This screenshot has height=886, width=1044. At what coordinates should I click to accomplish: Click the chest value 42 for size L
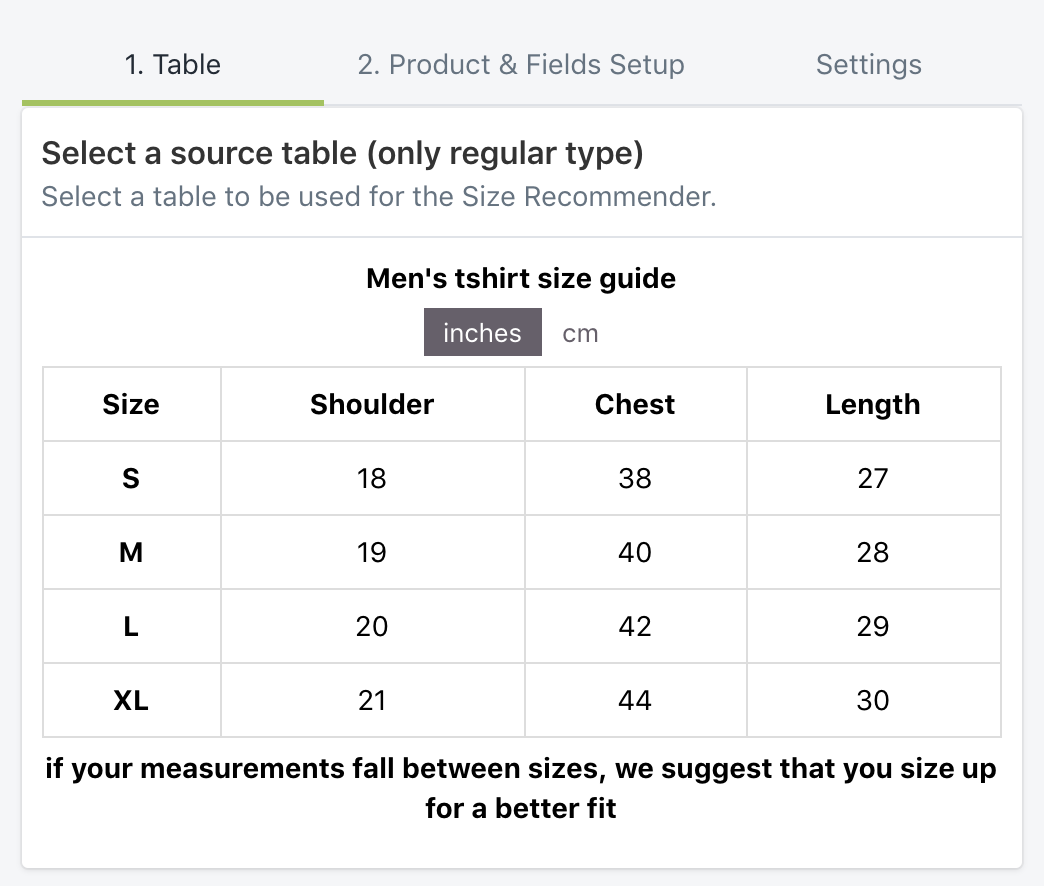point(635,626)
